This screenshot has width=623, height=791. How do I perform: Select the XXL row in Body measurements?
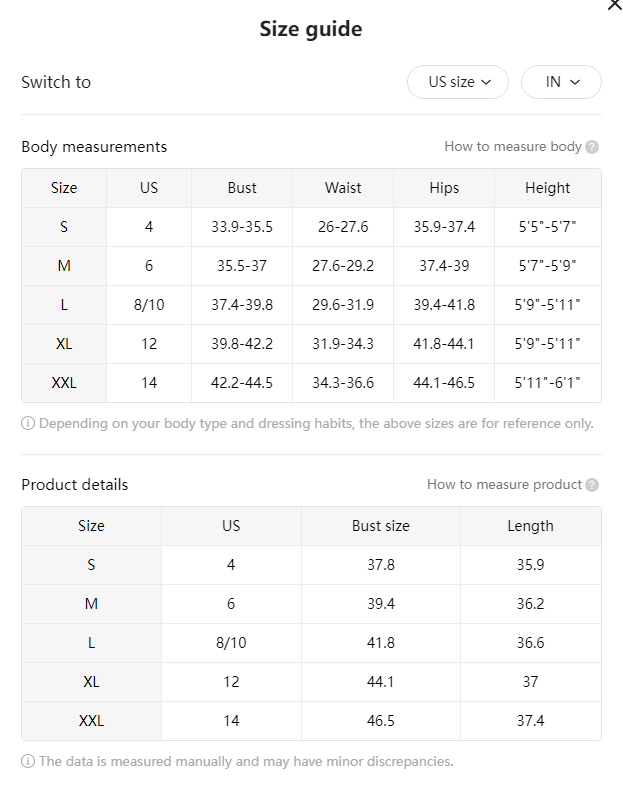pyautogui.click(x=311, y=383)
